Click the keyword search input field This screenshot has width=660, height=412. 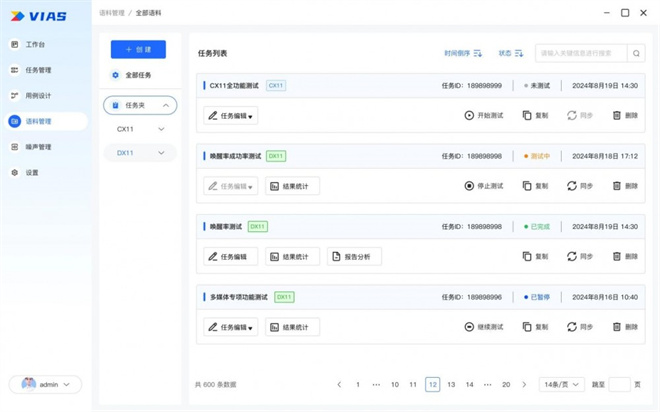pos(580,53)
